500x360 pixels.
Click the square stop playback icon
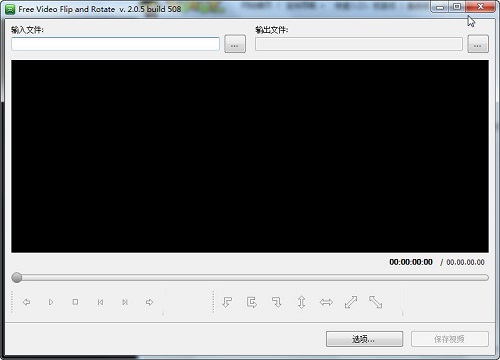75,302
